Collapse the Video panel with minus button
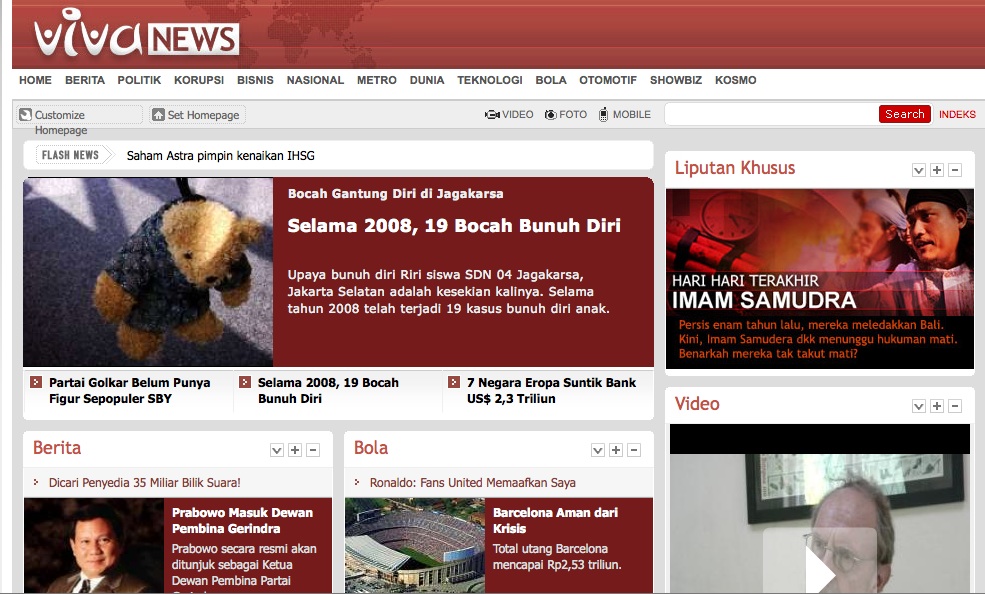This screenshot has width=985, height=594. click(x=955, y=406)
